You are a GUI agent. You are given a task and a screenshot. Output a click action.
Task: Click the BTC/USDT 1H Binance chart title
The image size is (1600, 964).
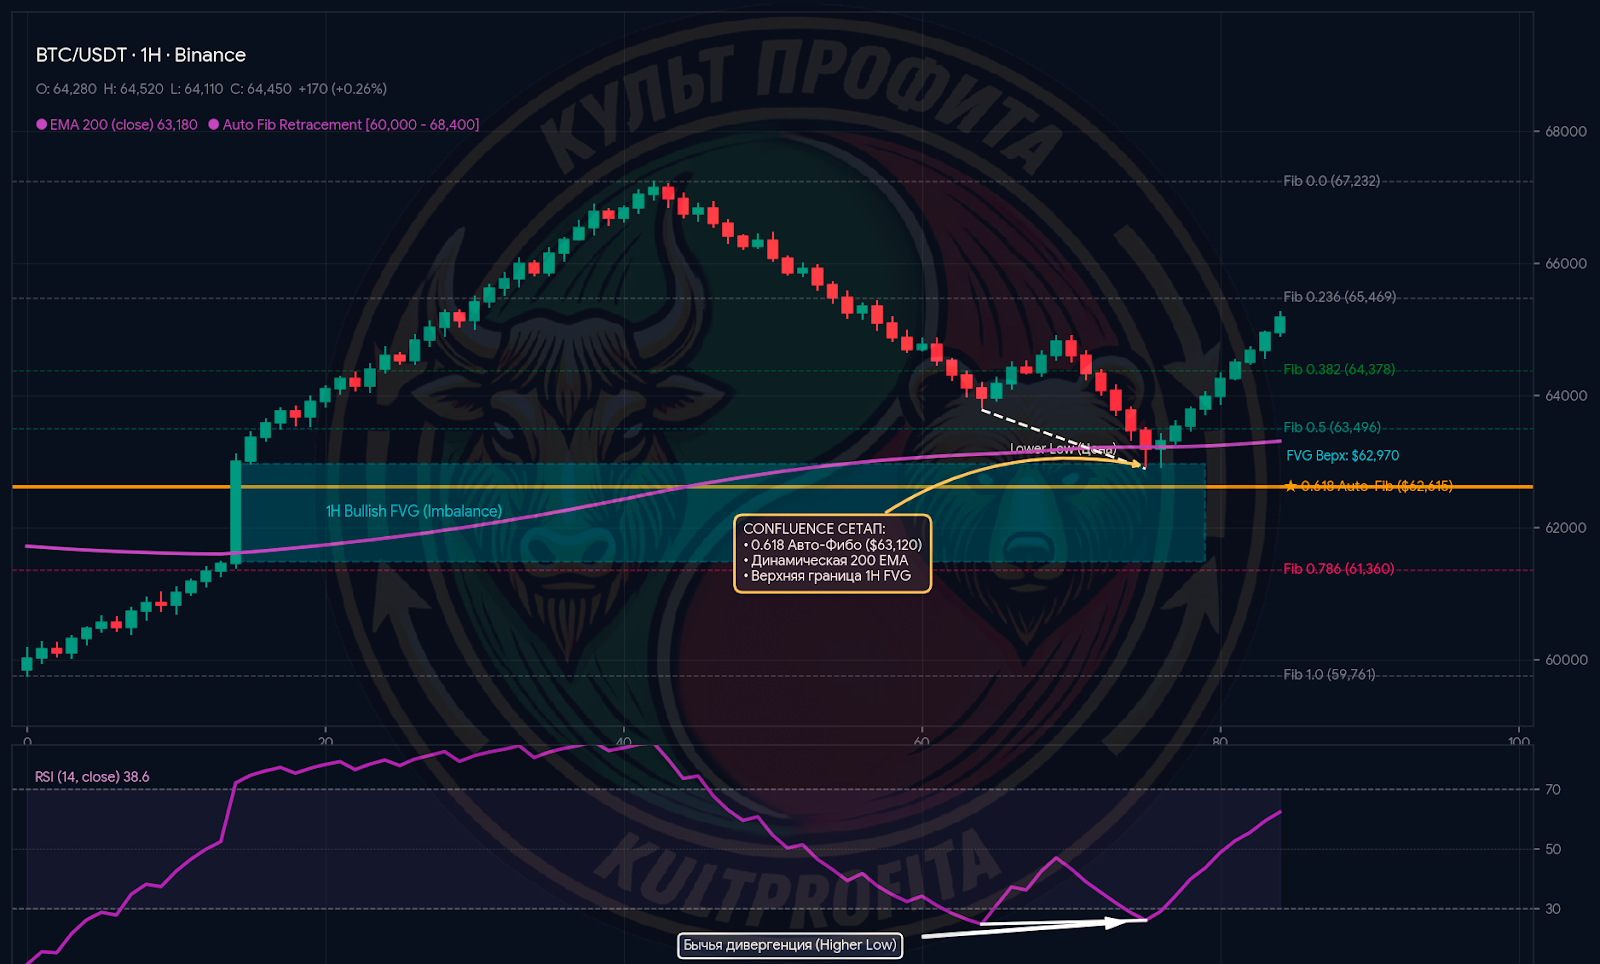coord(141,55)
